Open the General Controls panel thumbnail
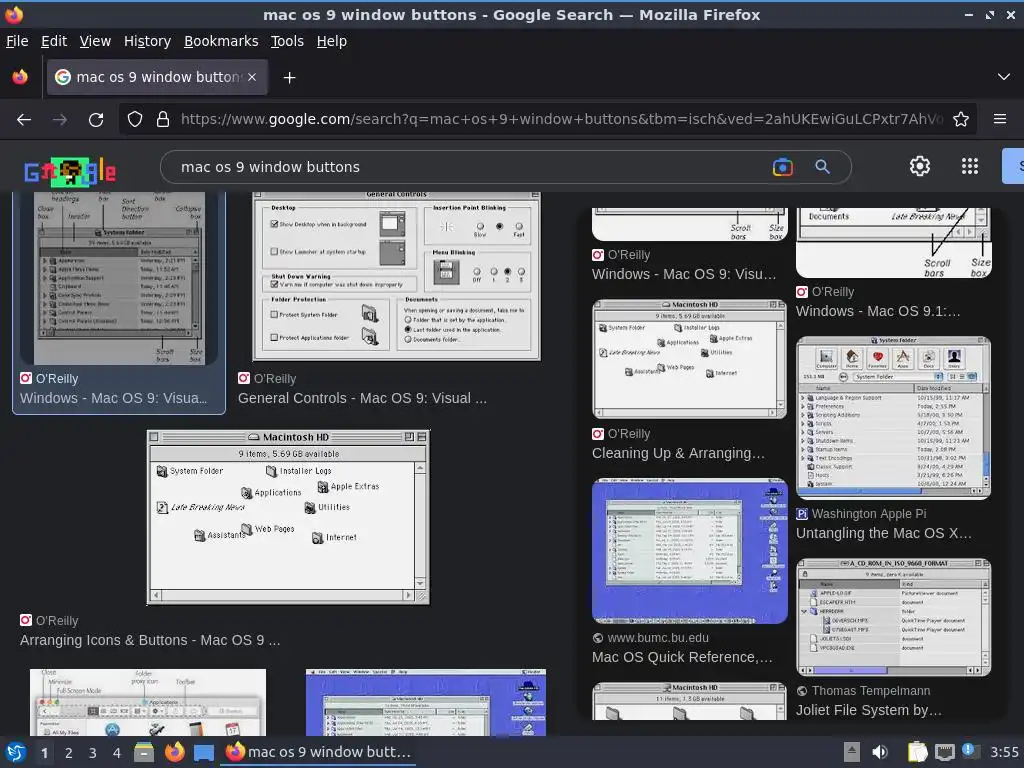Screen dimensions: 1024x768 click(396, 276)
